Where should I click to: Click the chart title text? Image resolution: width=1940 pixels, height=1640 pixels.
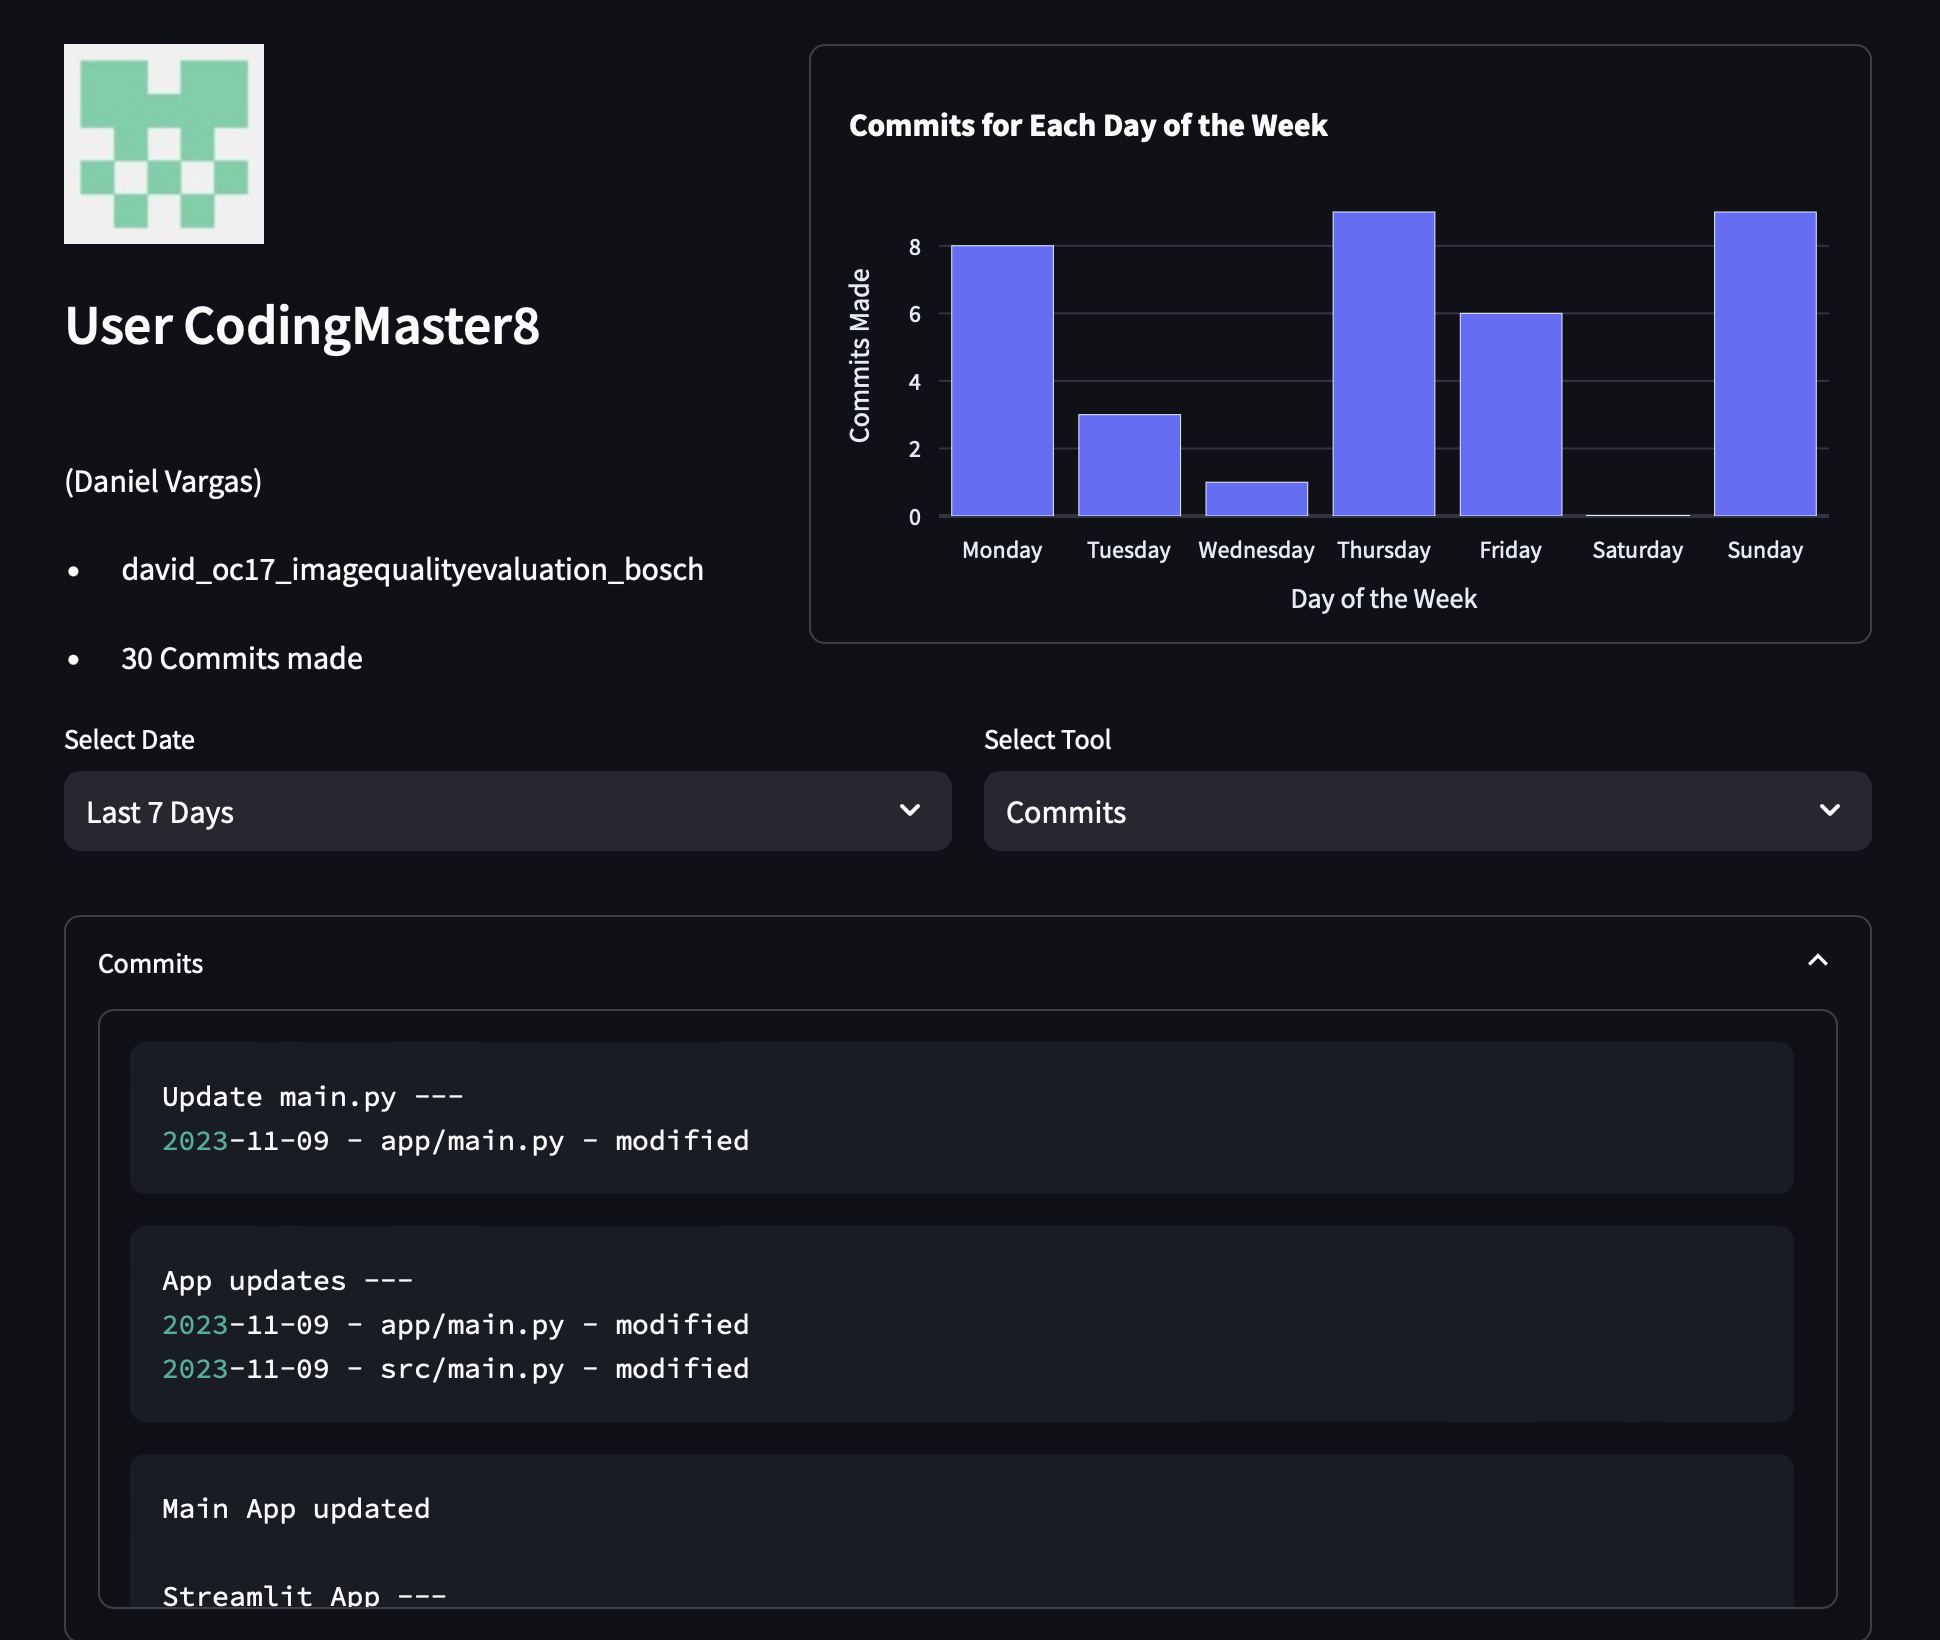coord(1087,126)
